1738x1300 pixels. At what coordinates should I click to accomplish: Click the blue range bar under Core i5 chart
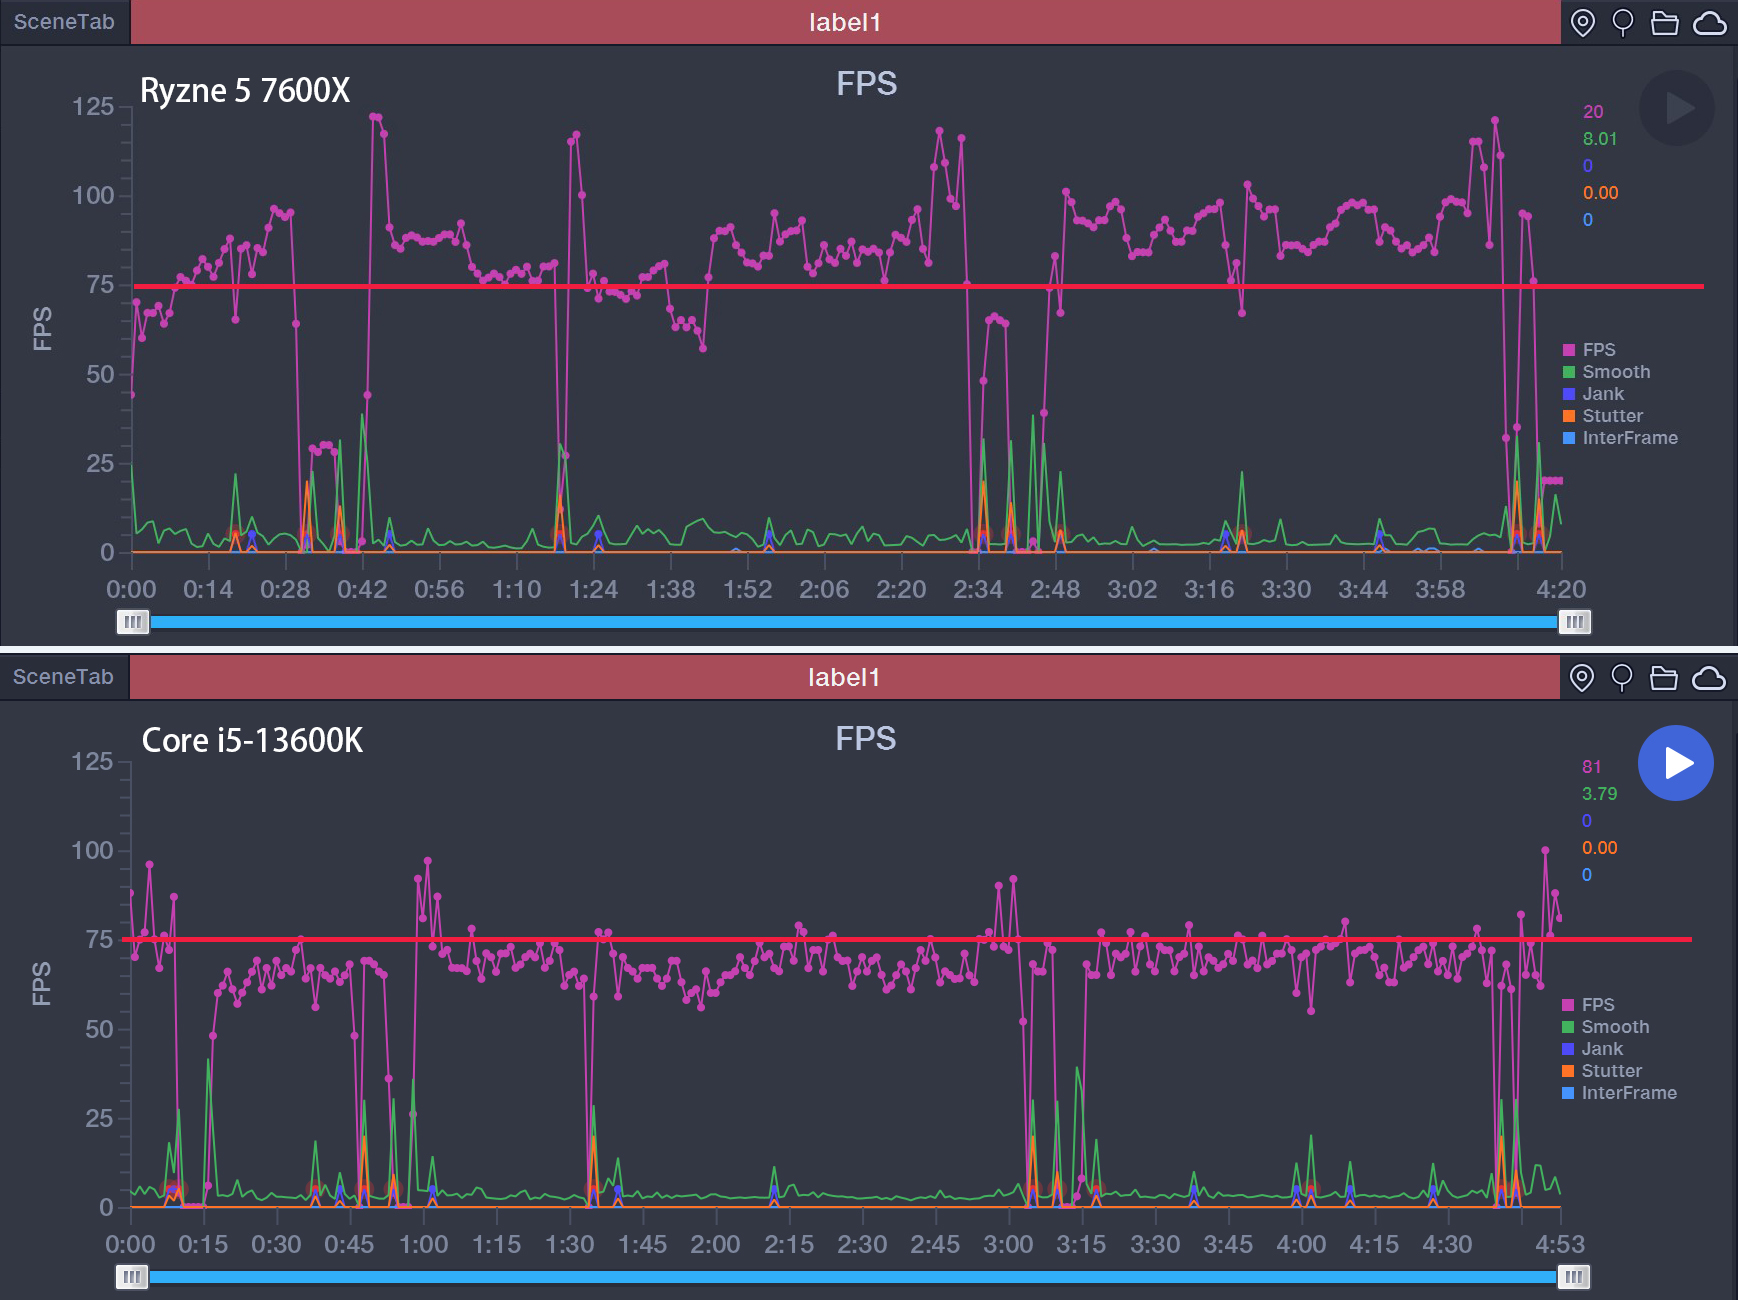853,1277
